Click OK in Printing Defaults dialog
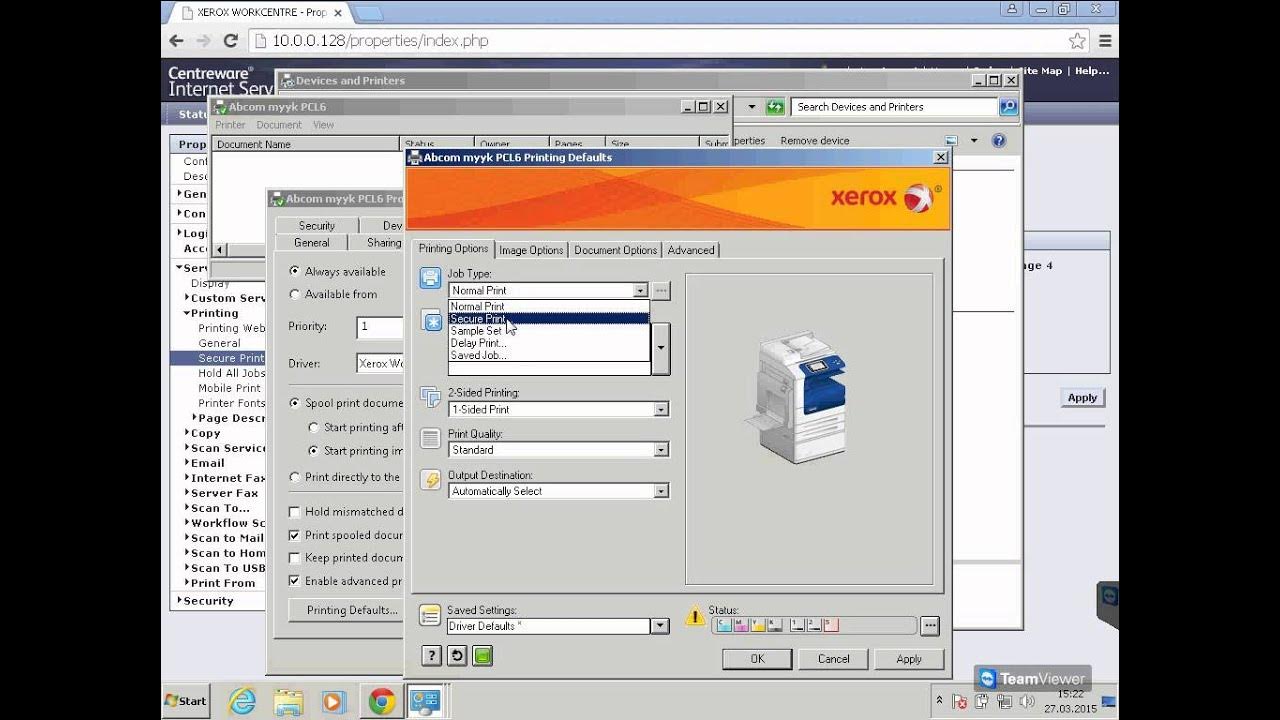The height and width of the screenshot is (720, 1280). click(757, 659)
